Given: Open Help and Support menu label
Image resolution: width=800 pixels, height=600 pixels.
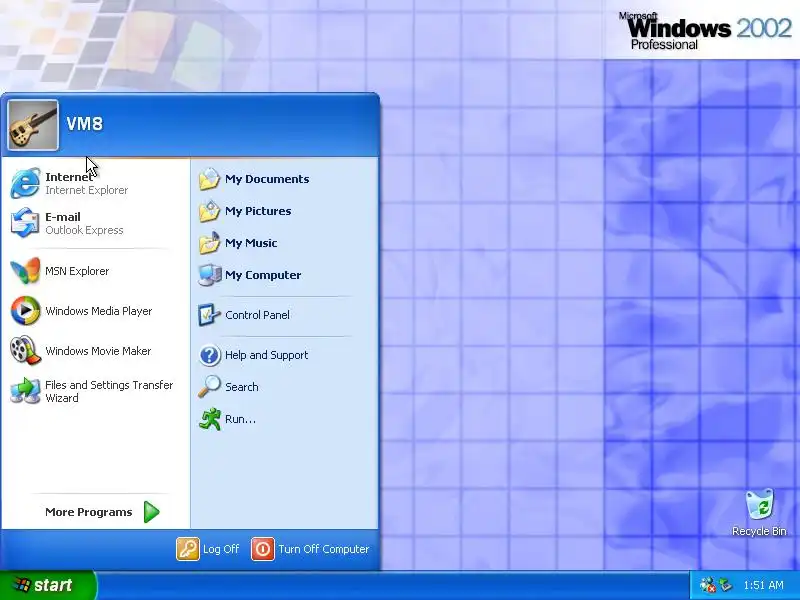Looking at the screenshot, I should point(266,355).
